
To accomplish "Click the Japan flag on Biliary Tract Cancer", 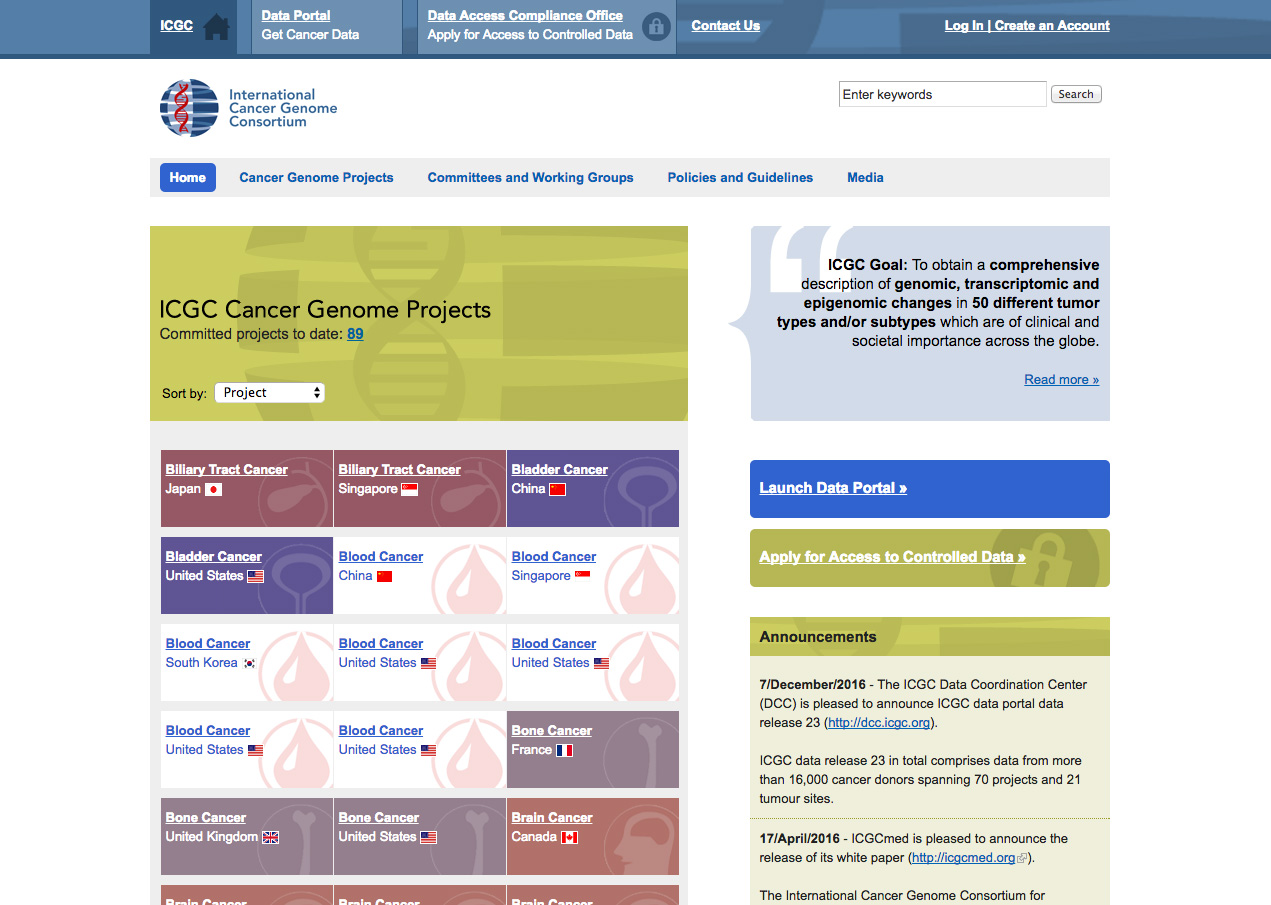I will [x=213, y=489].
